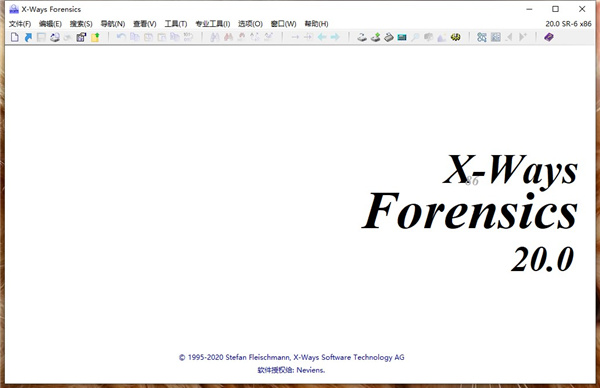Click the disk icon with green plus
Image resolution: width=600 pixels, height=388 pixels.
(x=375, y=37)
